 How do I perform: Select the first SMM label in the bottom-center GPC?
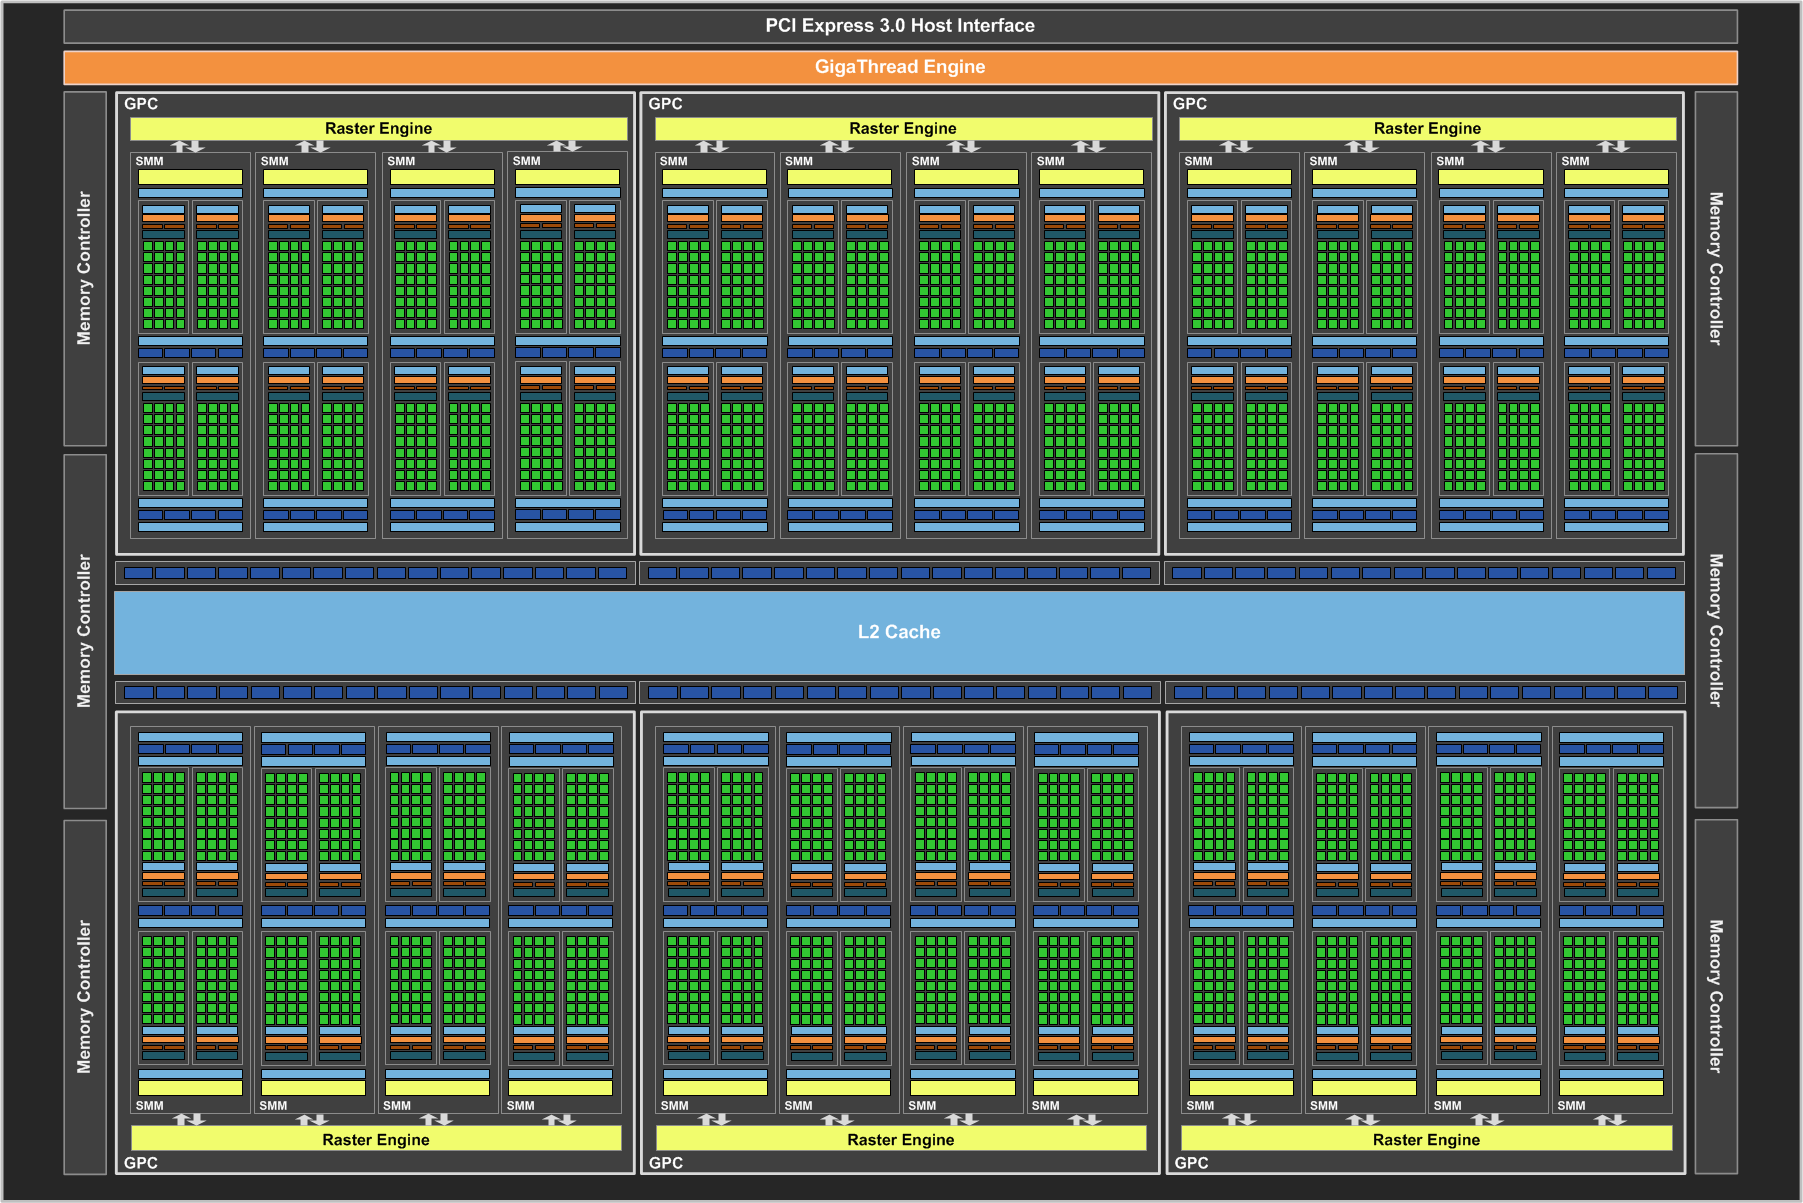coord(674,1105)
